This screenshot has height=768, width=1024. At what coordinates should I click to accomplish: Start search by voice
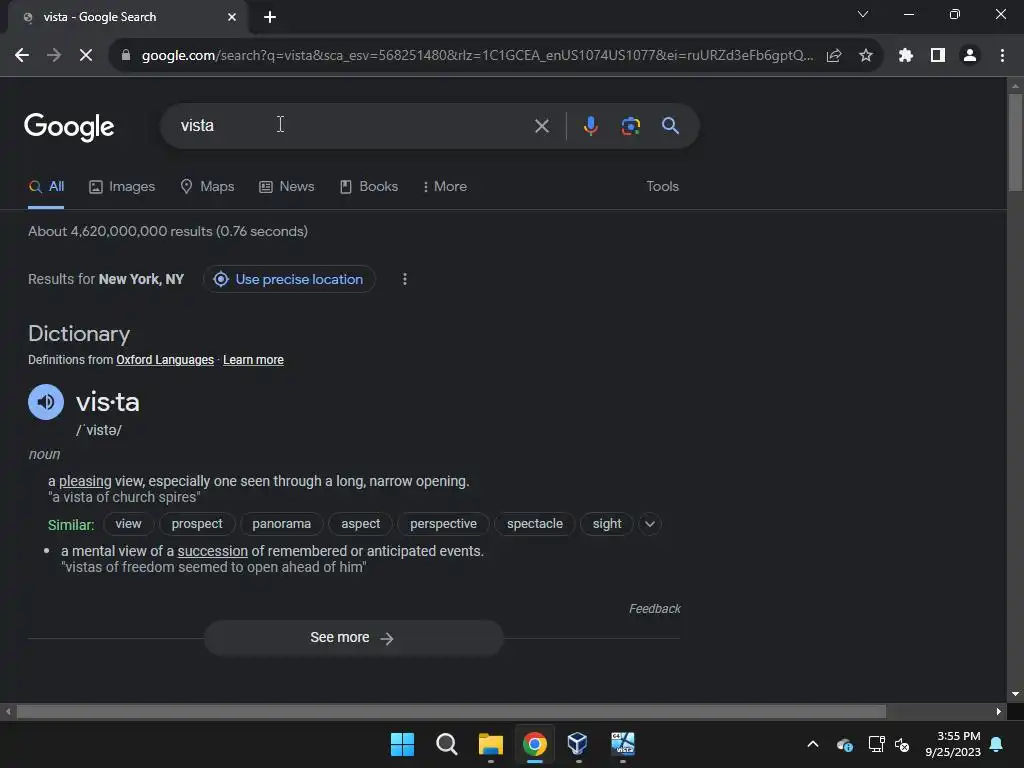tap(590, 126)
